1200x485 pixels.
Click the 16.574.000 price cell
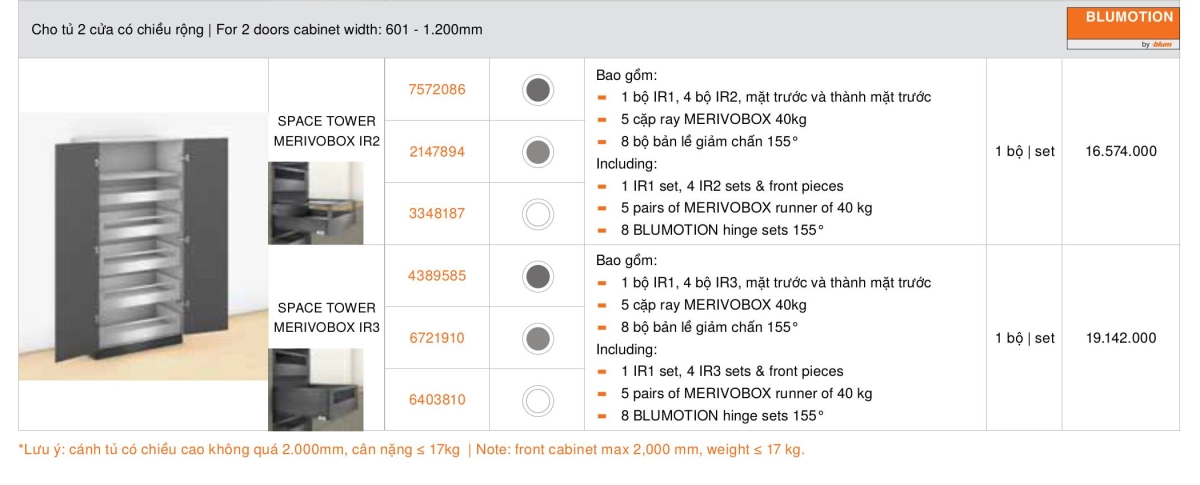pos(1121,152)
